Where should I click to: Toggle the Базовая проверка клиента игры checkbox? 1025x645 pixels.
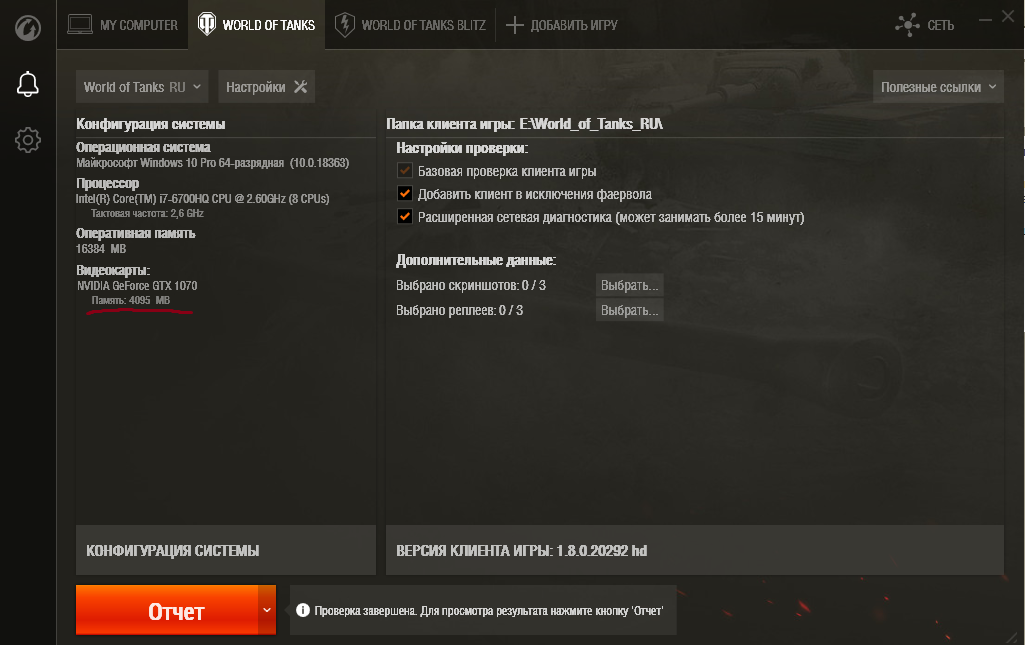405,171
